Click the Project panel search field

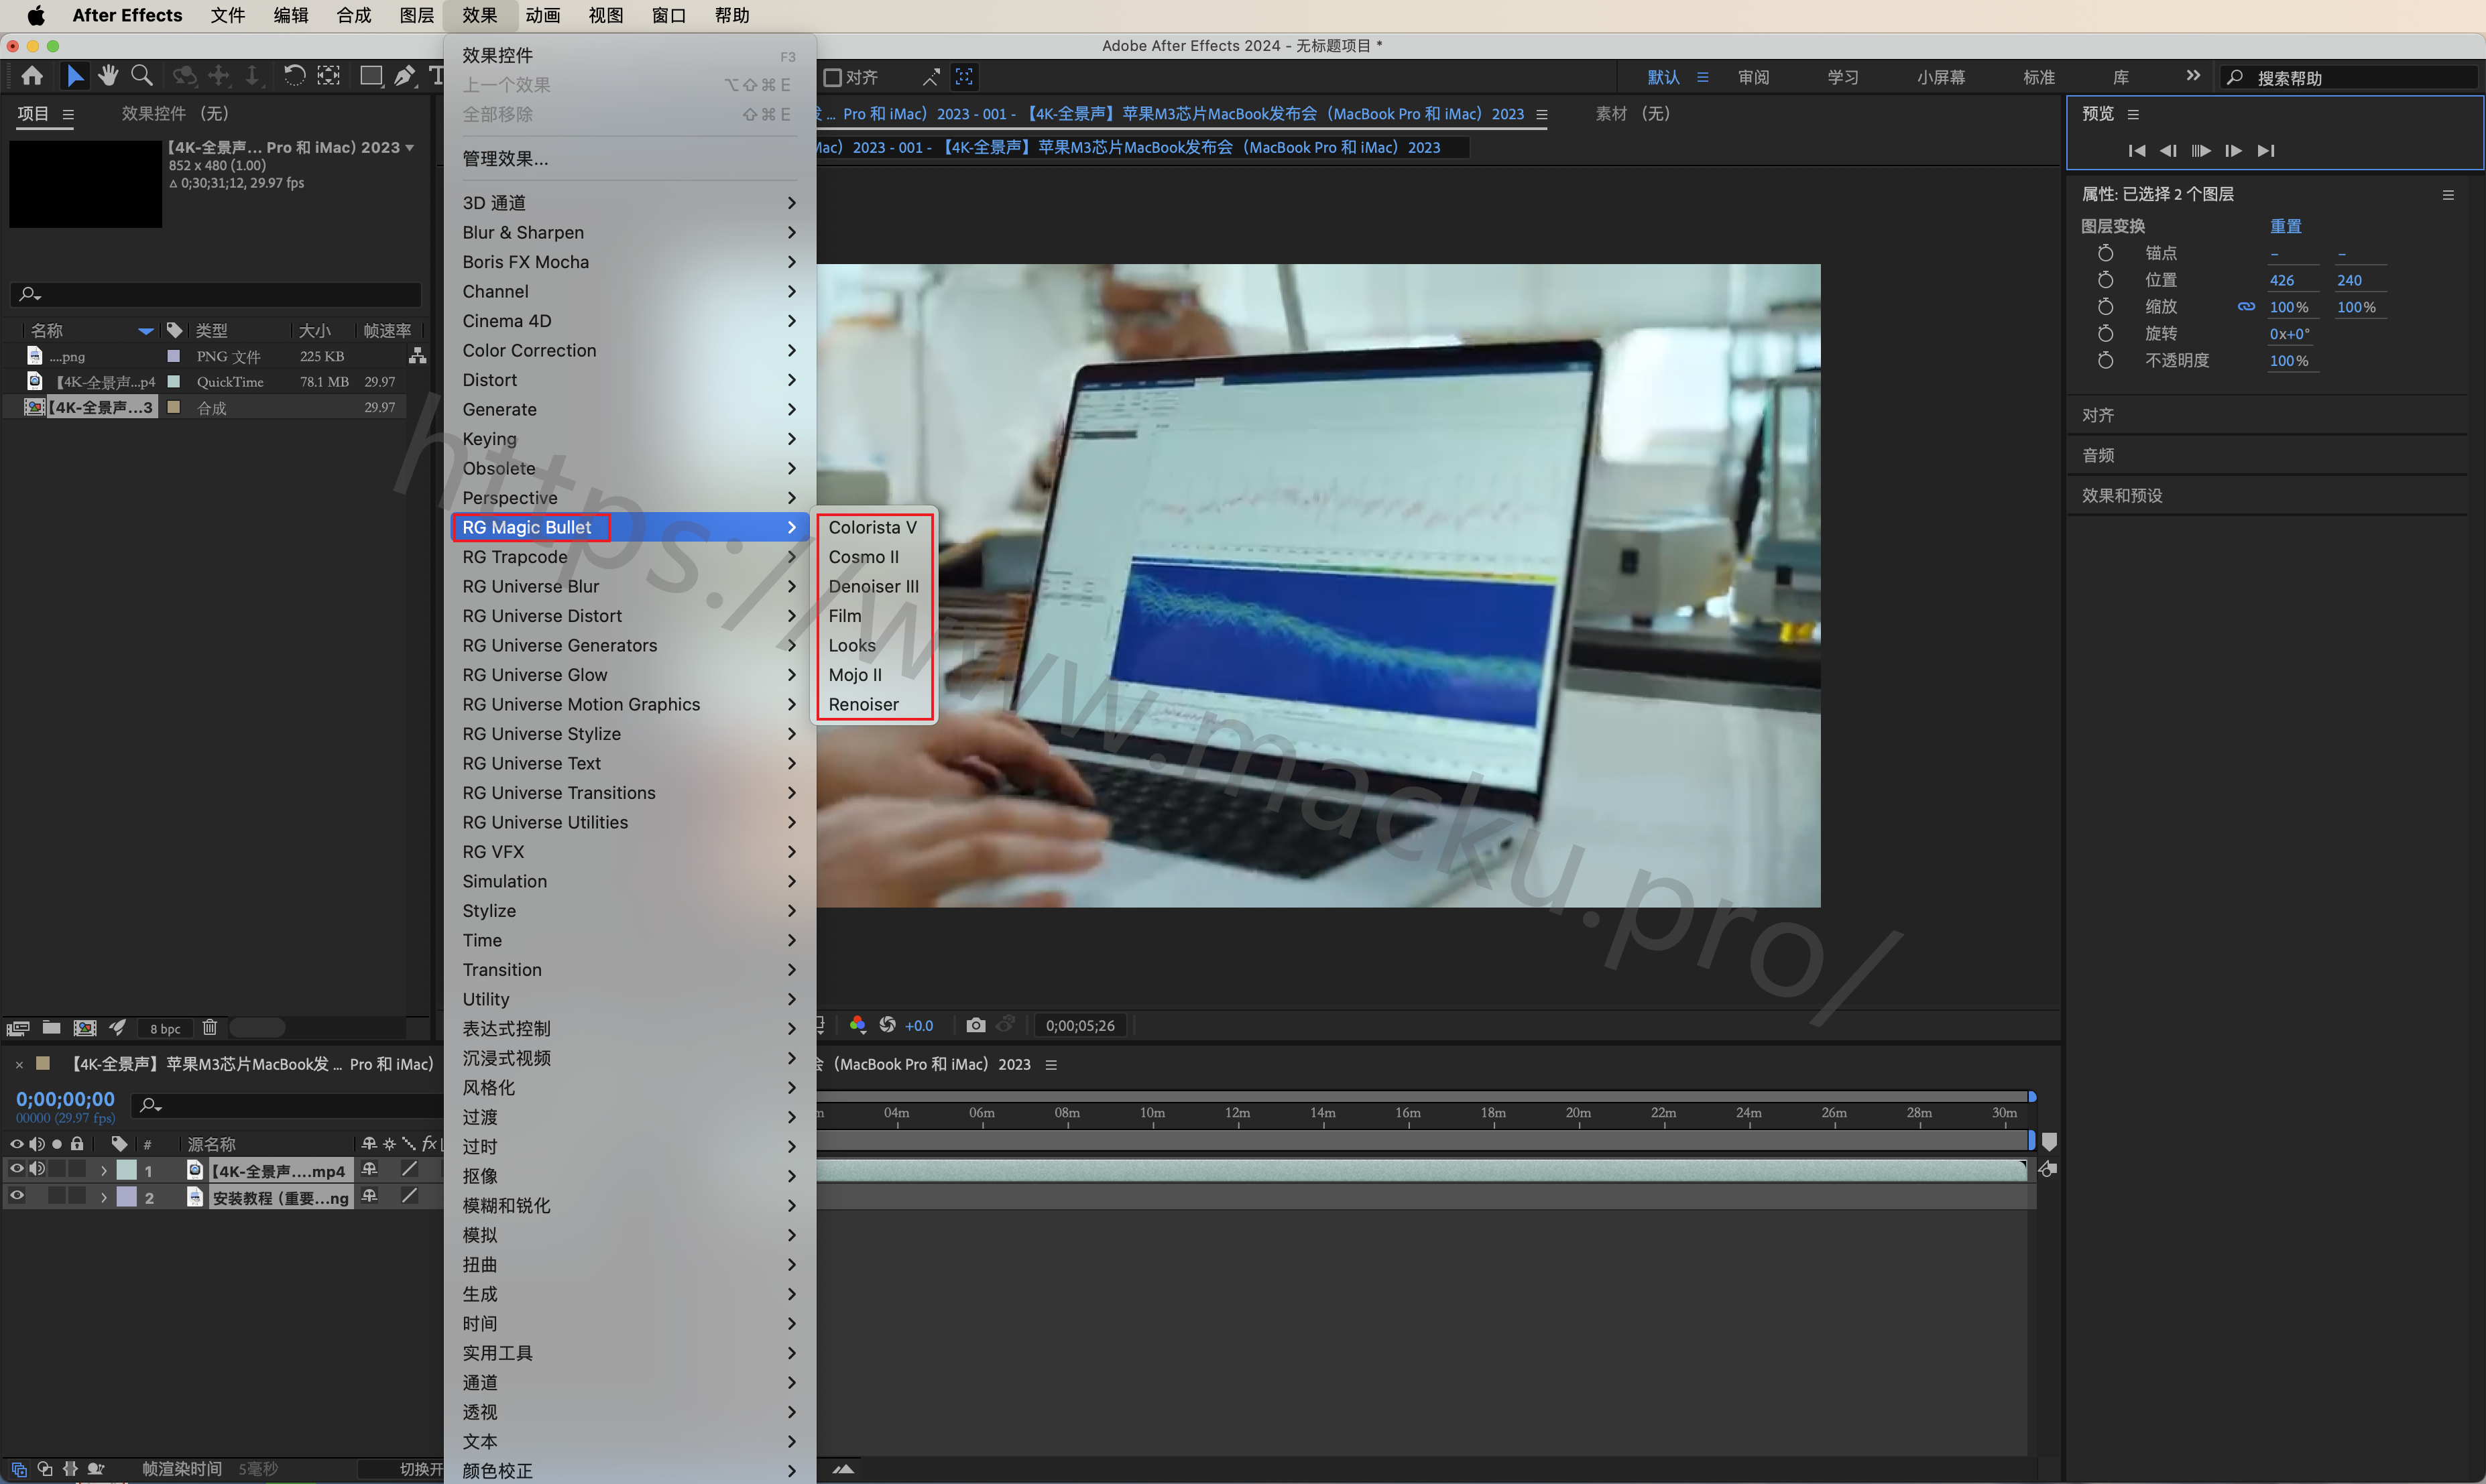click(x=215, y=294)
